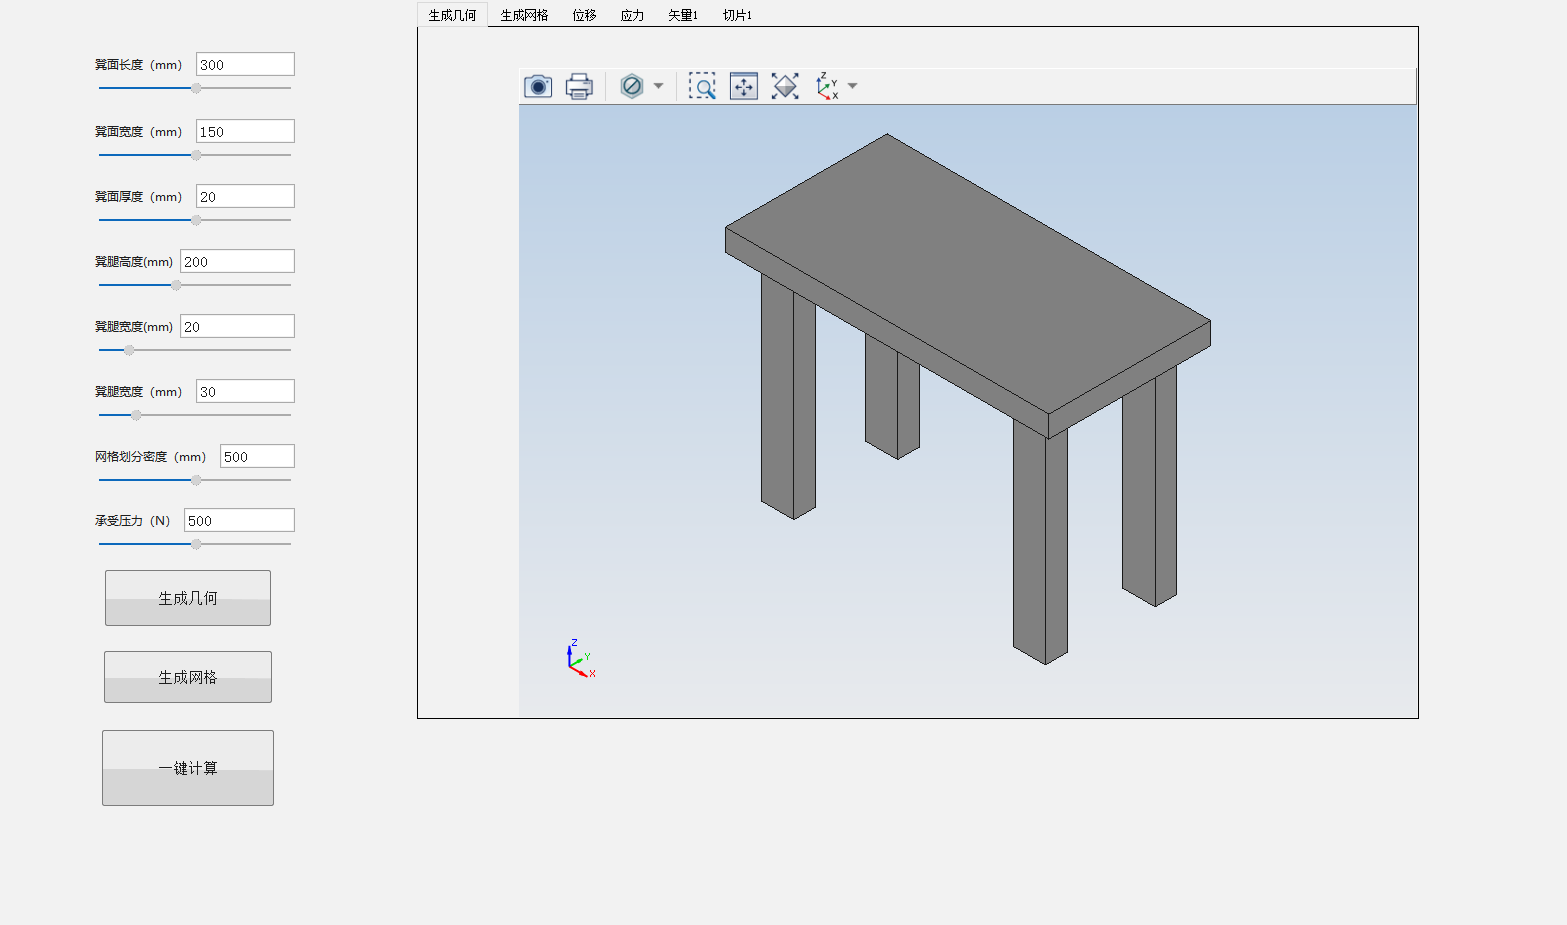Click the 凳腿宽度 input field showing 30
Screen dimensions: 1567x925
point(245,391)
